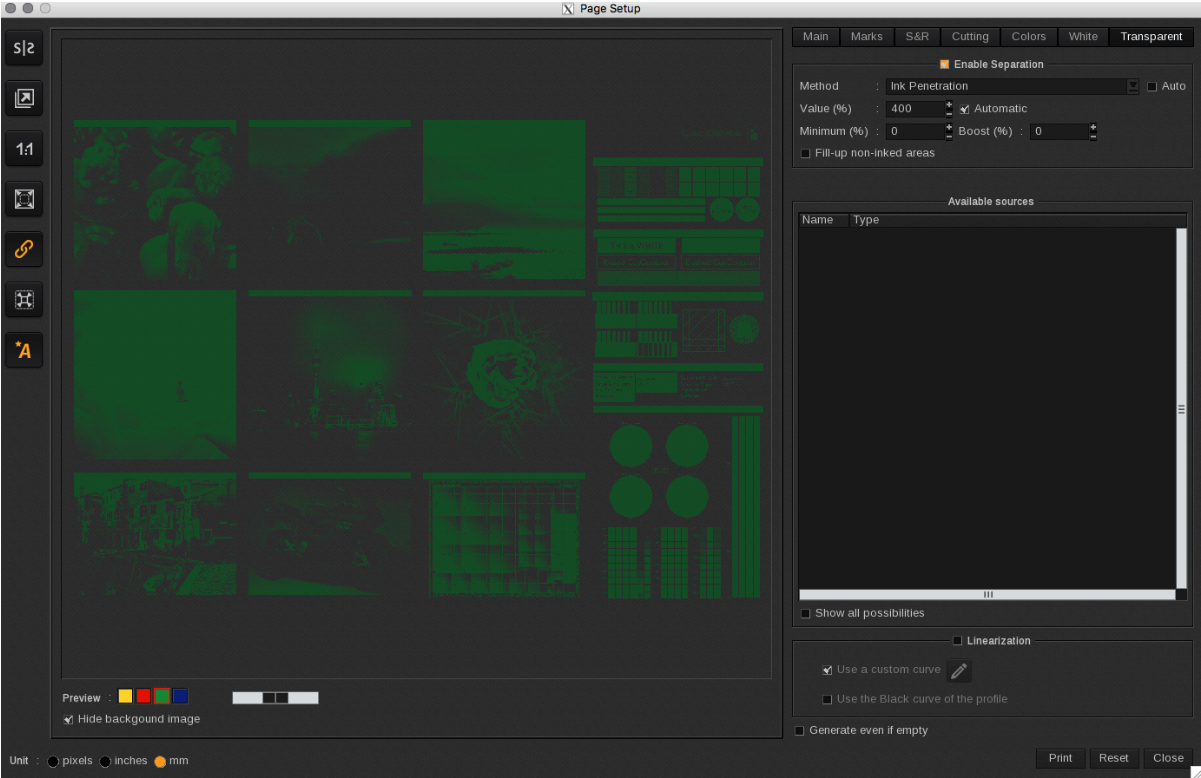Image resolution: width=1201 pixels, height=778 pixels.
Task: Click the dashed-frame fit selection icon
Action: point(24,299)
